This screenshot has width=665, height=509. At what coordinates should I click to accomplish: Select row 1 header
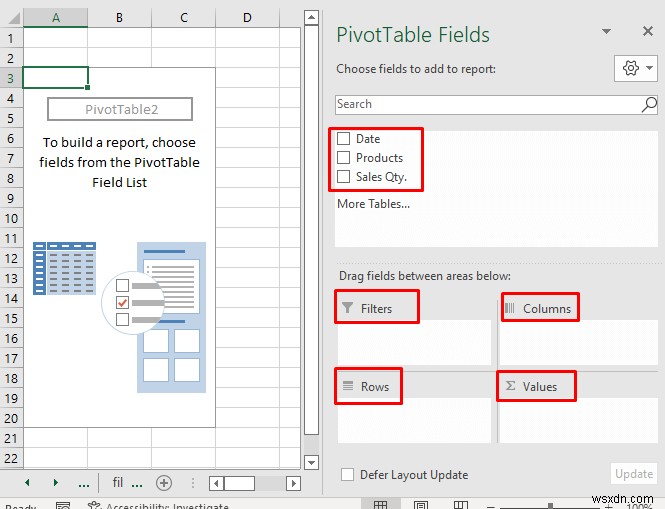(x=11, y=38)
